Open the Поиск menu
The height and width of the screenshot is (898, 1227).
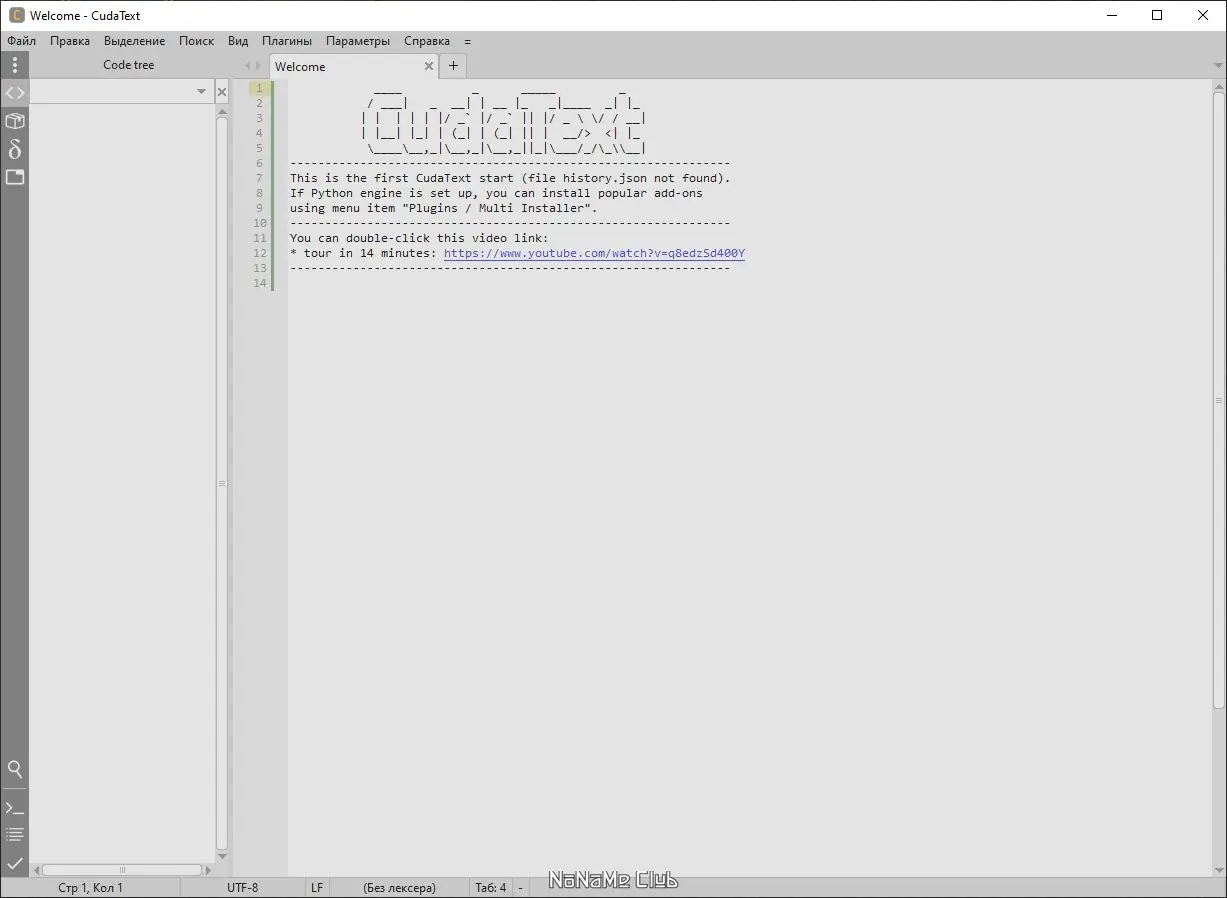[x=196, y=41]
